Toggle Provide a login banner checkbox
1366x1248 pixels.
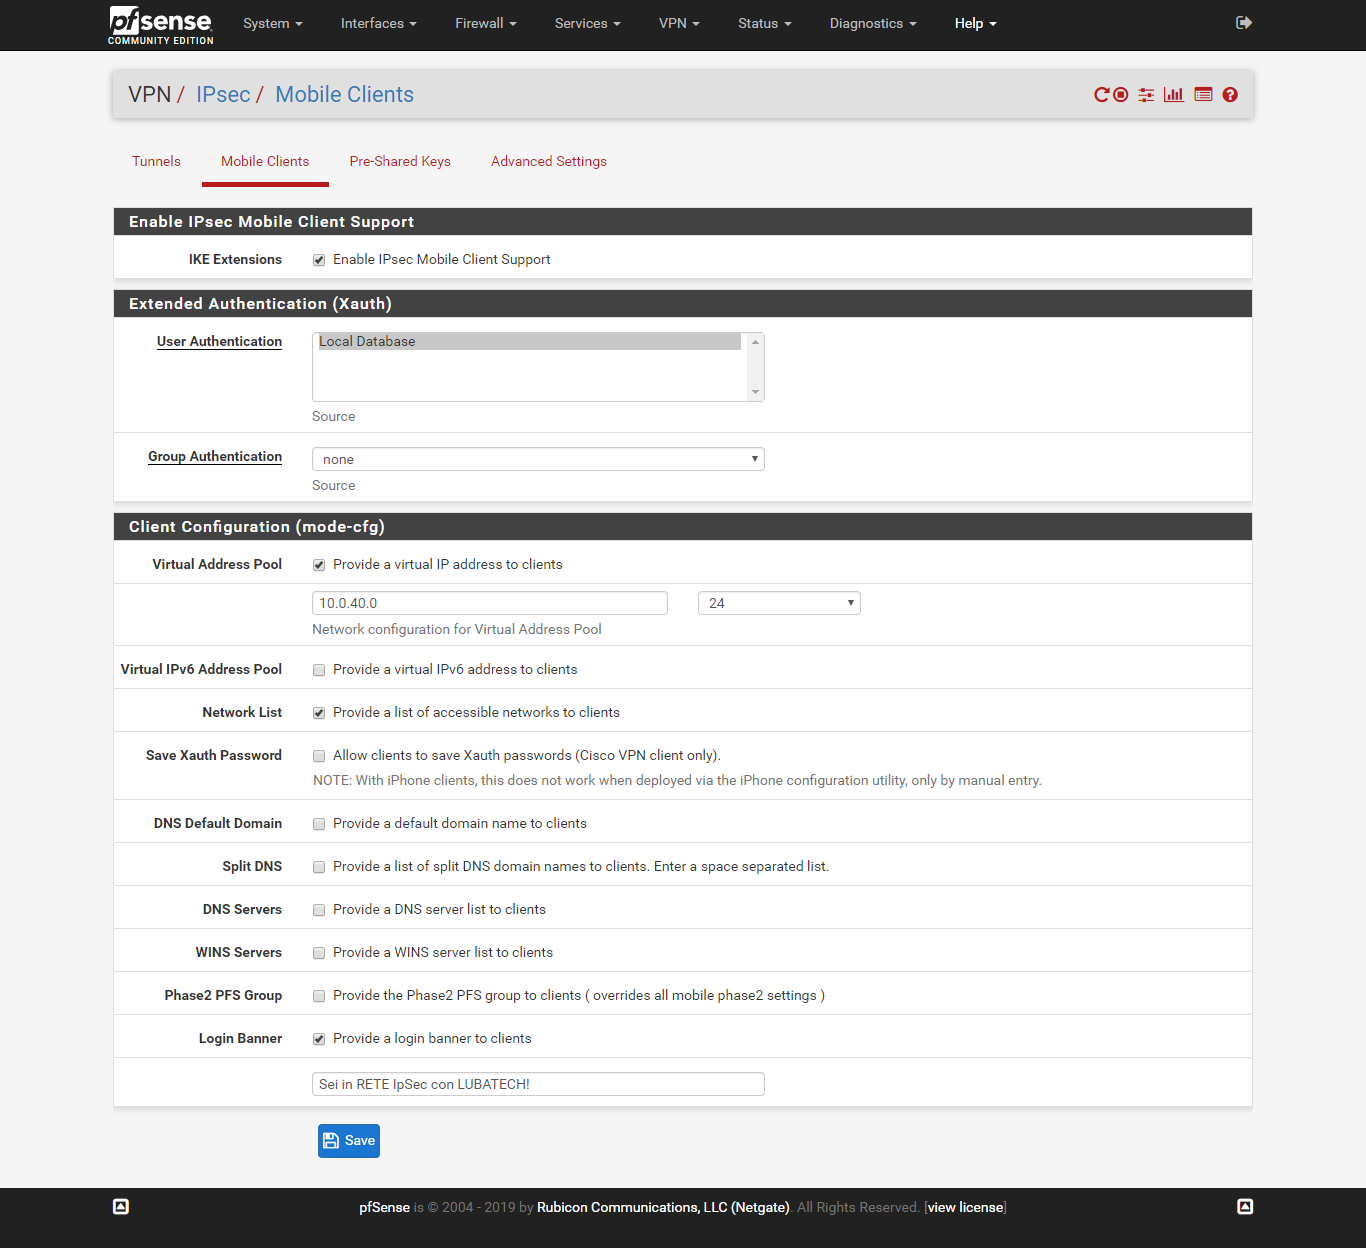click(x=319, y=1039)
